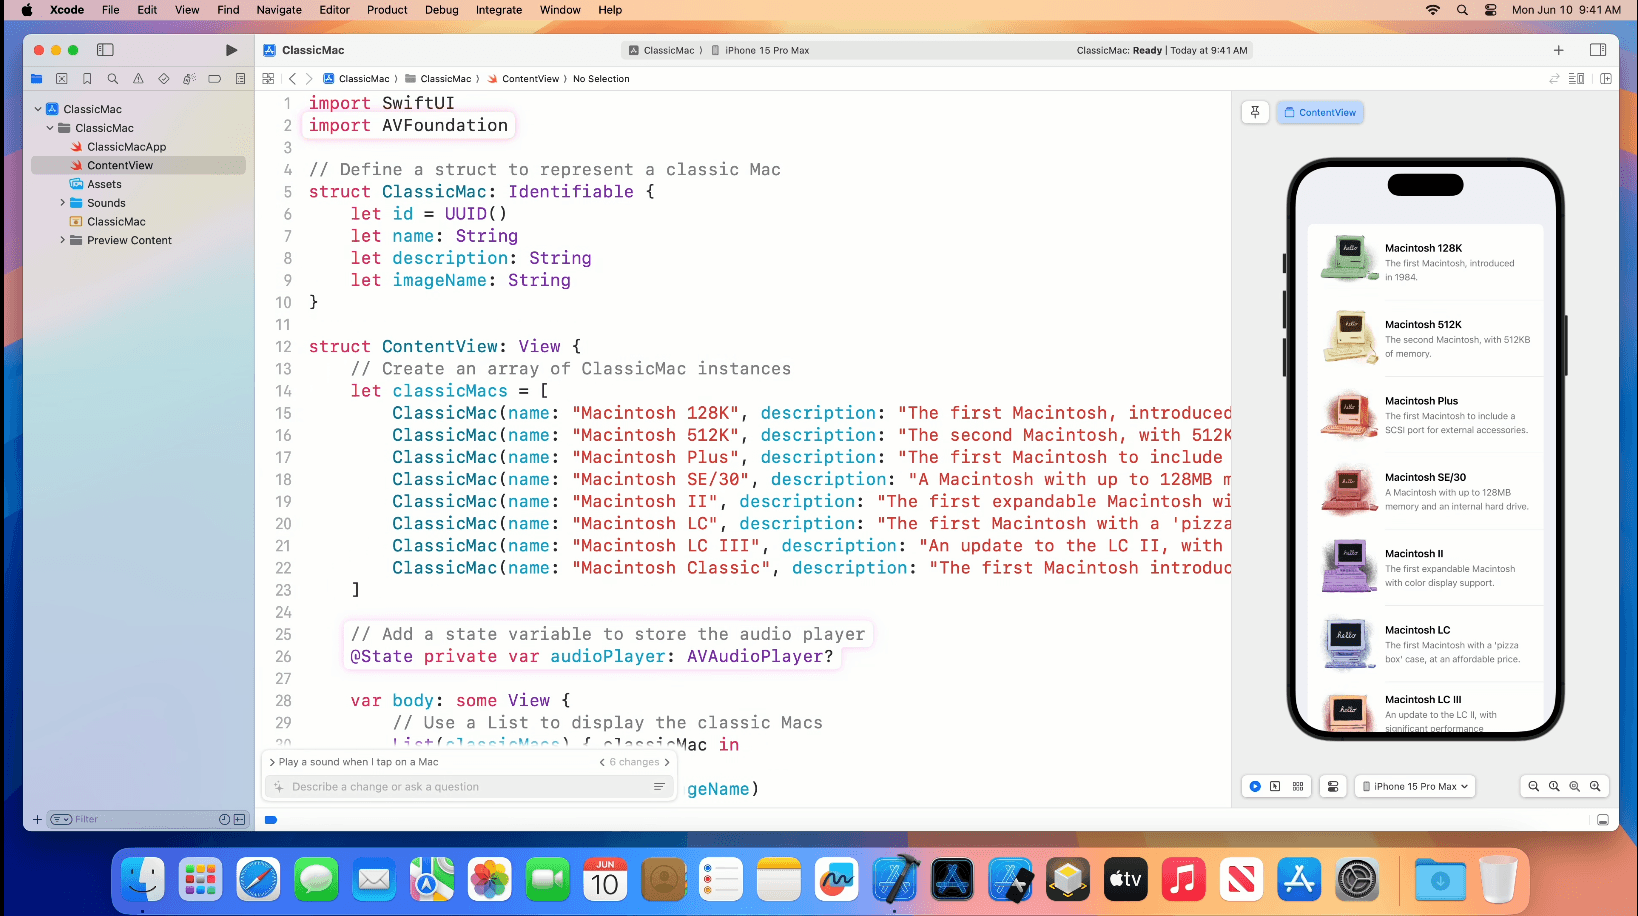Open the Find navigator magnifying glass

(x=112, y=78)
